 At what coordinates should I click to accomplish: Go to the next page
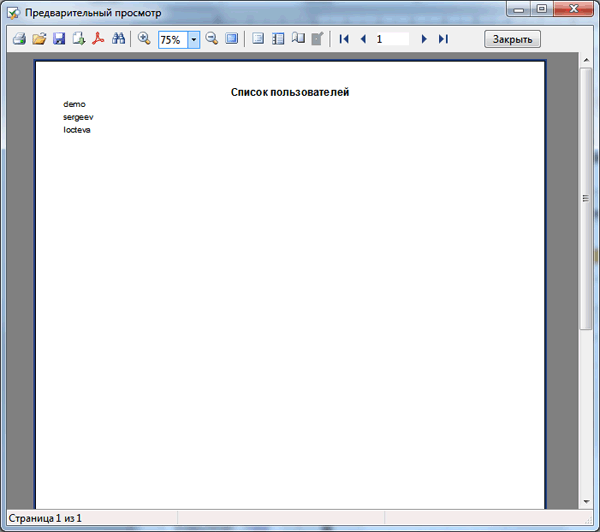424,39
